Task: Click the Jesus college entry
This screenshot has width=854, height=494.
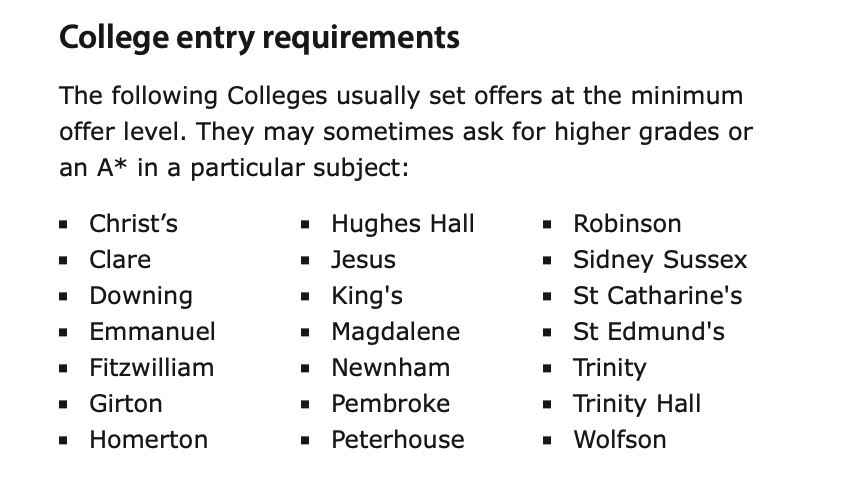Action: coord(363,260)
